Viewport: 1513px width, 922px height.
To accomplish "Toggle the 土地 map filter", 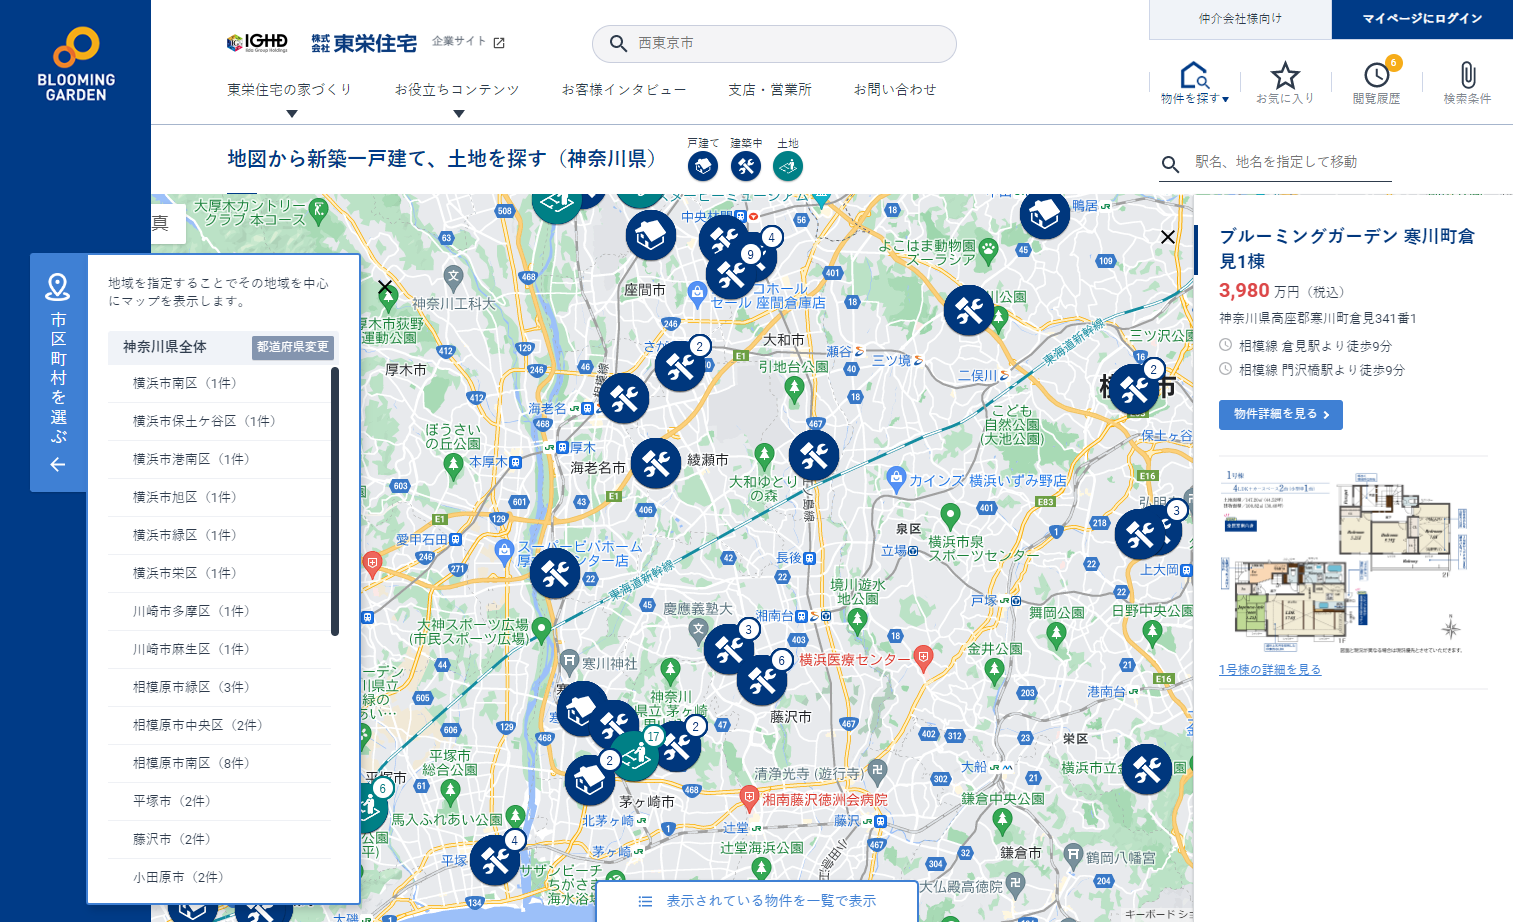I will click(x=789, y=165).
